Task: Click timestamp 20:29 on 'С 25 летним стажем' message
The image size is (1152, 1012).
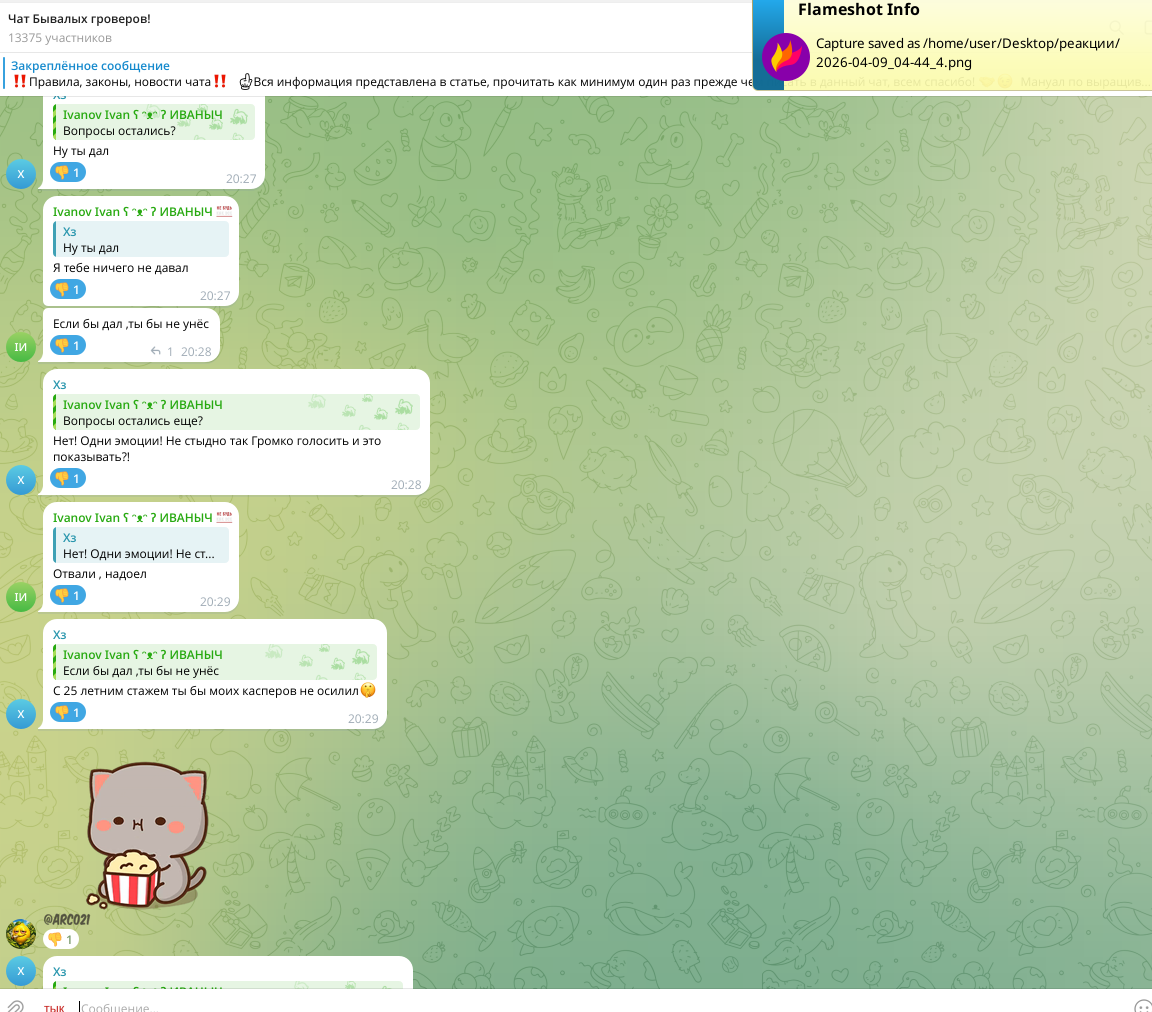Action: click(x=363, y=718)
